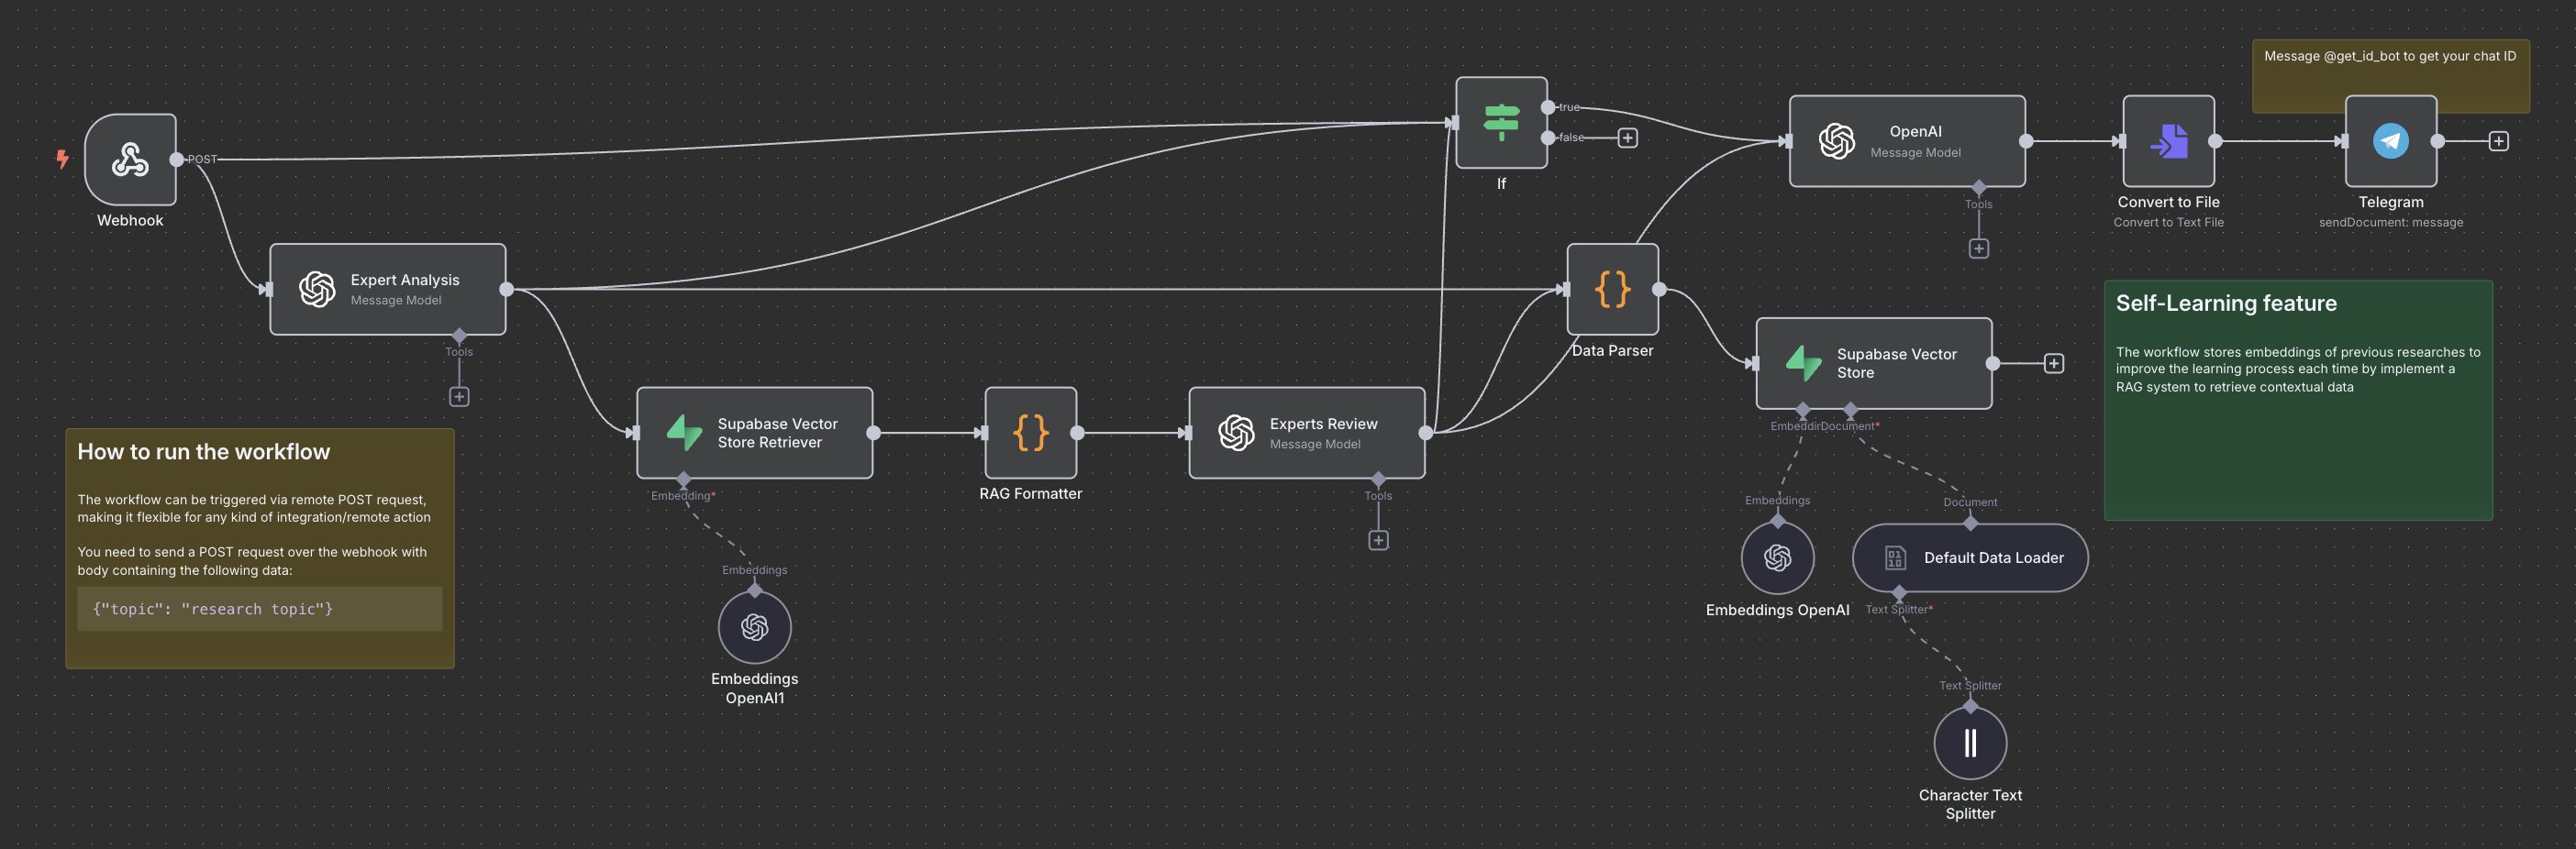2576x849 pixels.
Task: Open the OpenAI message model node
Action: click(x=1907, y=141)
